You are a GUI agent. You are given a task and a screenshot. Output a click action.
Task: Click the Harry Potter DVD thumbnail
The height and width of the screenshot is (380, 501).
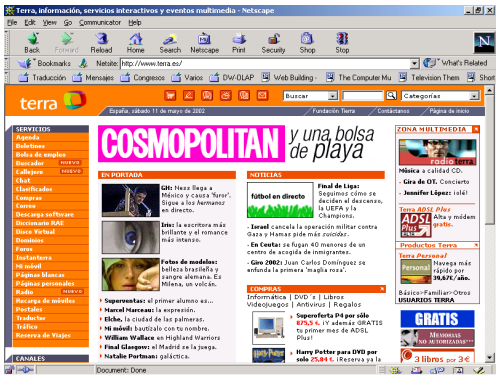click(269, 355)
